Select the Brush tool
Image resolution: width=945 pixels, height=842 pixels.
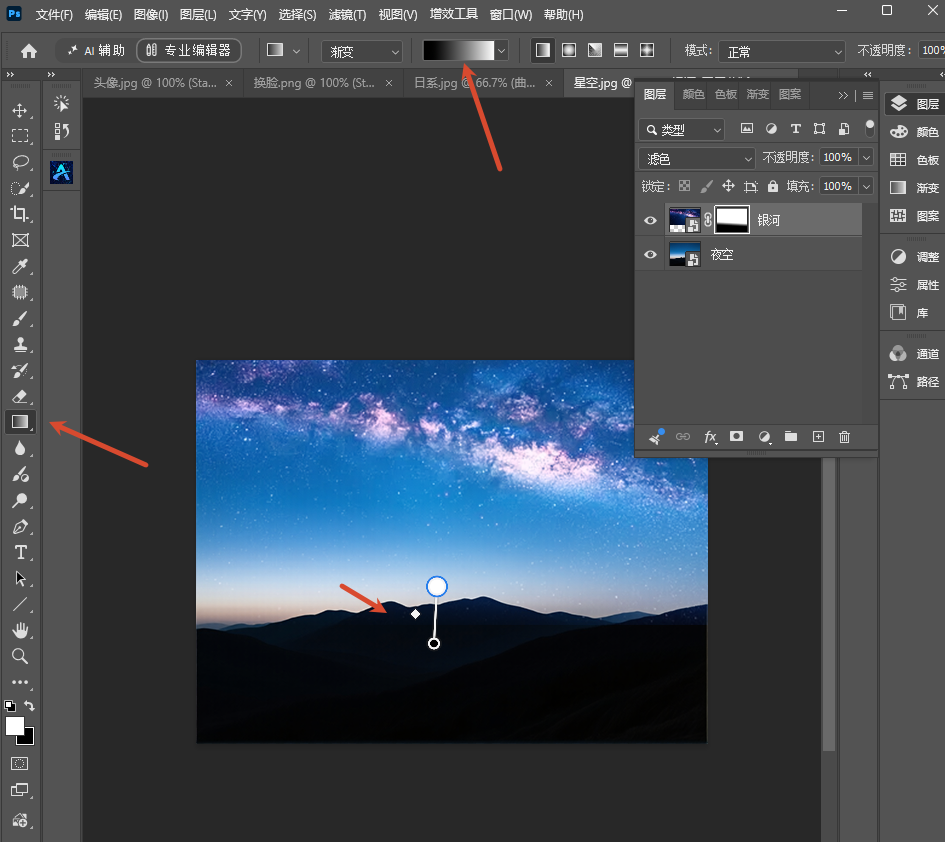[20, 318]
